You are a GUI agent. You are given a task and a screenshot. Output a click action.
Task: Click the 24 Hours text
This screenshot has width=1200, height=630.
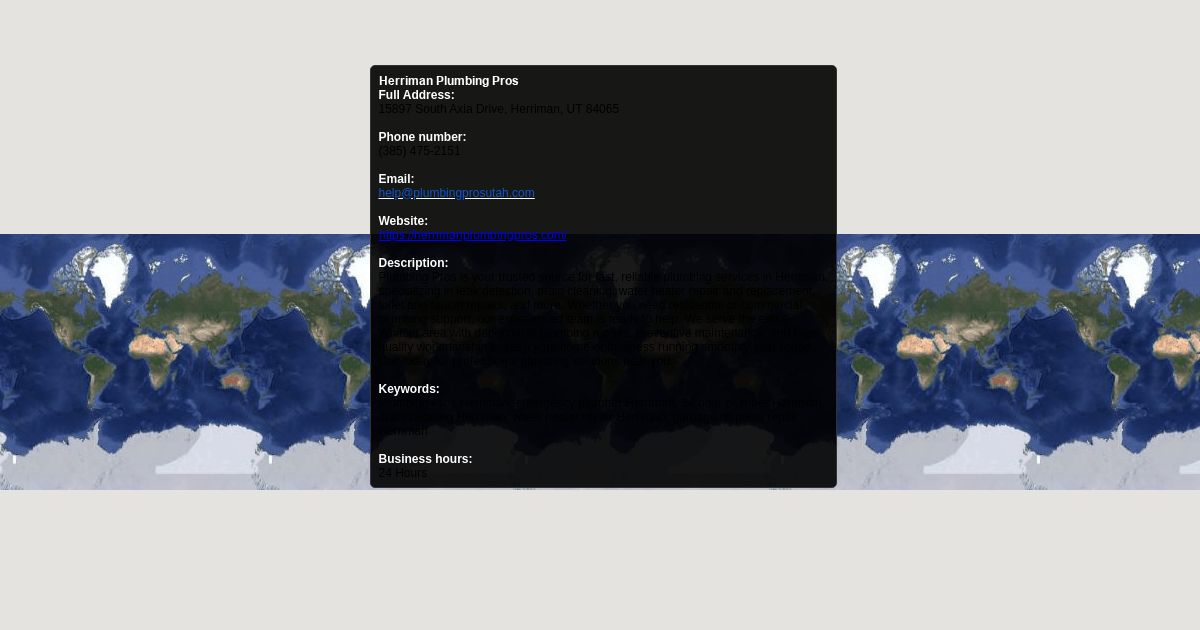tap(403, 473)
